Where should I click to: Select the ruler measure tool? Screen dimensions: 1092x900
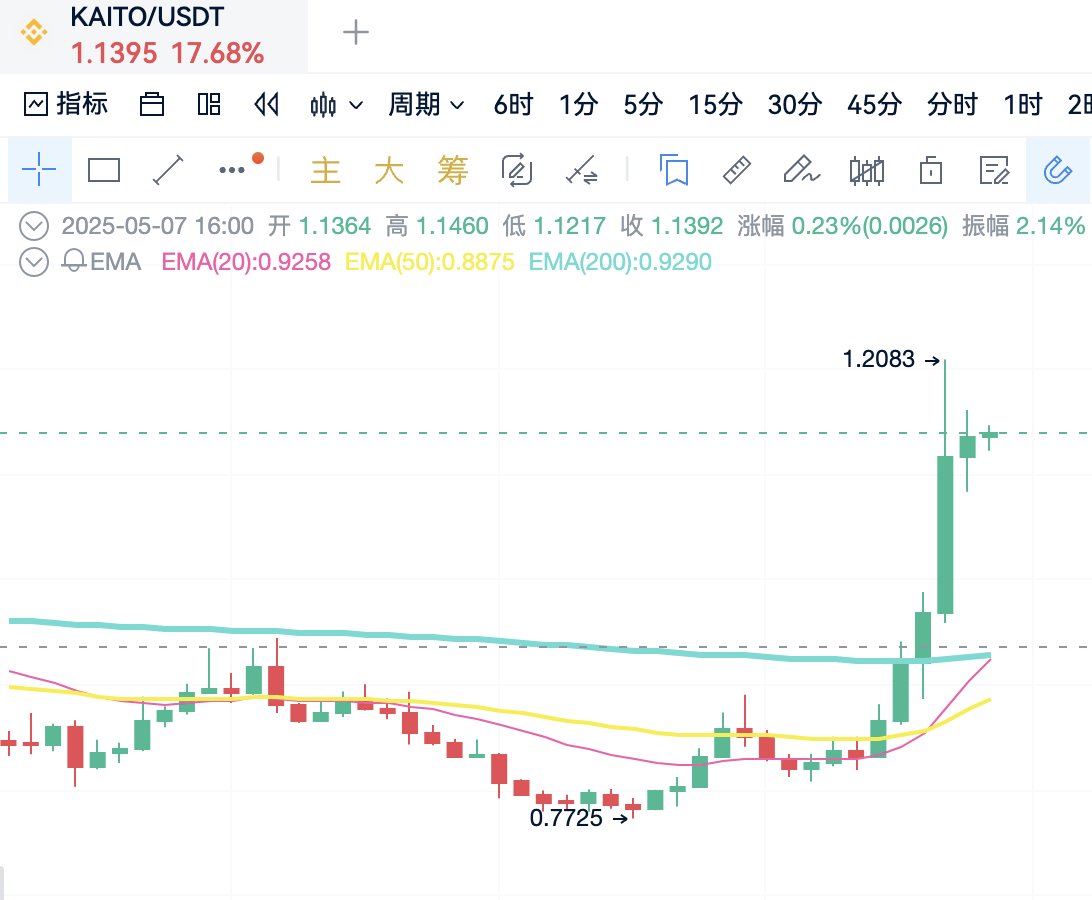click(x=736, y=170)
